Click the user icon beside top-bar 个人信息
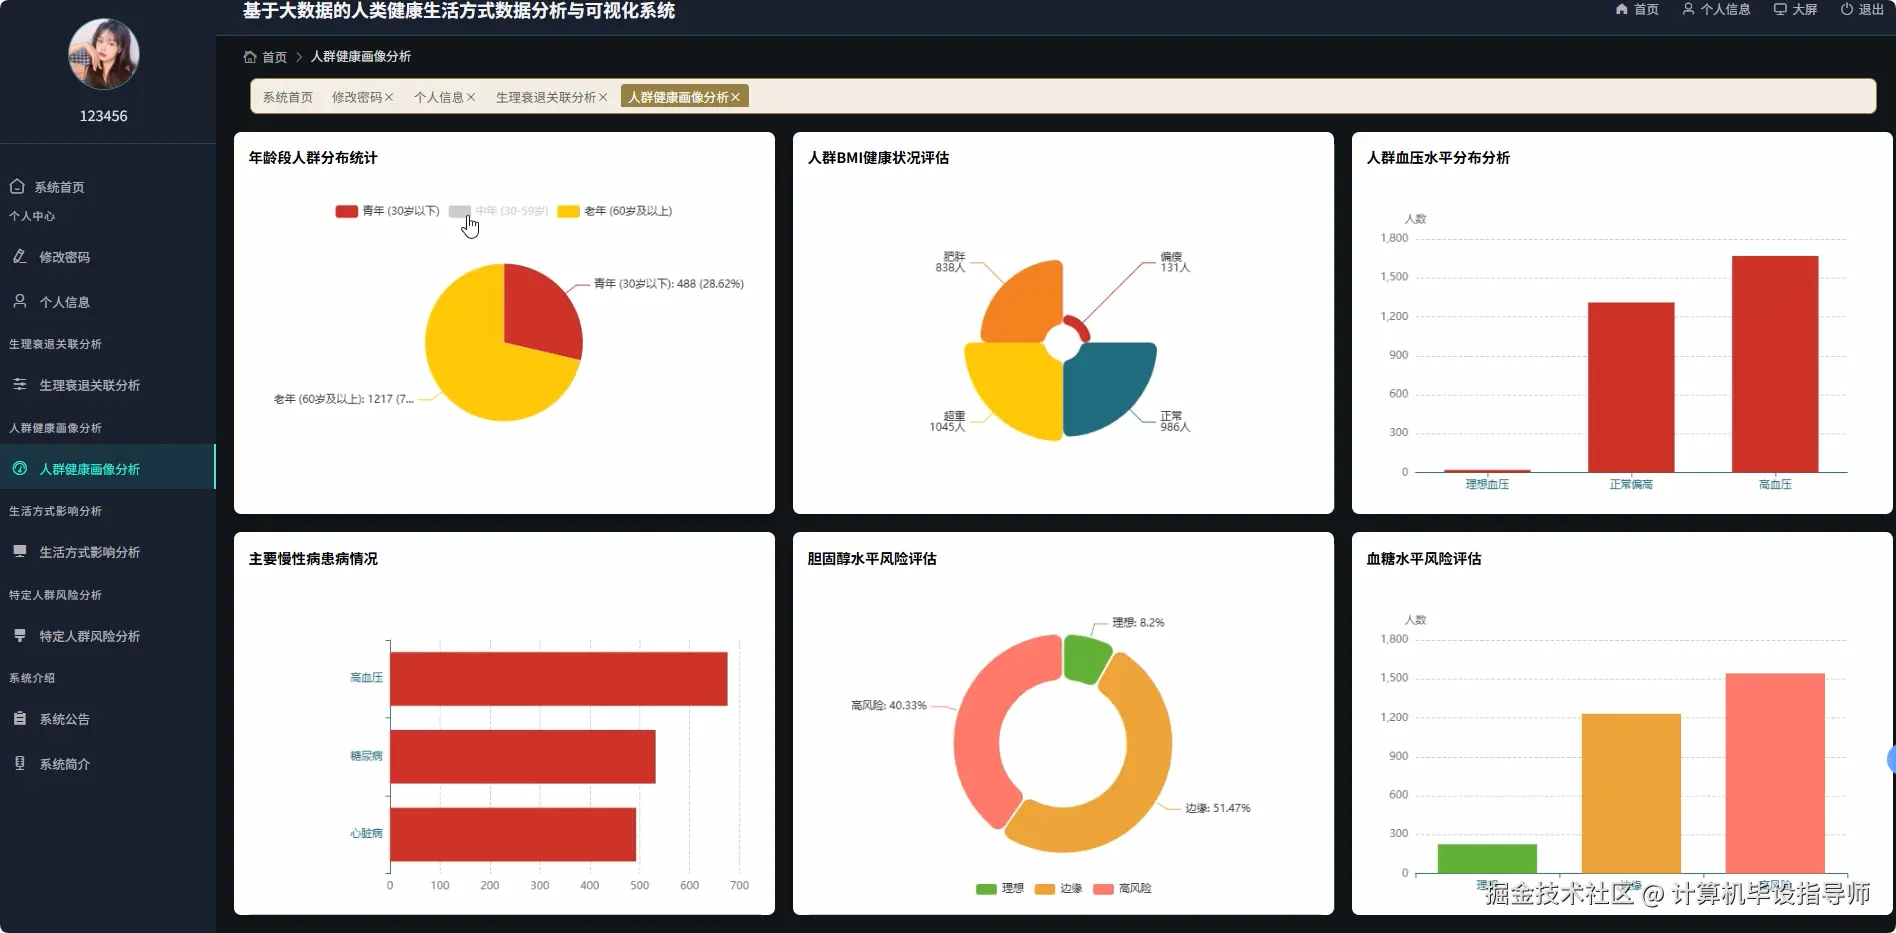This screenshot has width=1896, height=933. click(1689, 9)
